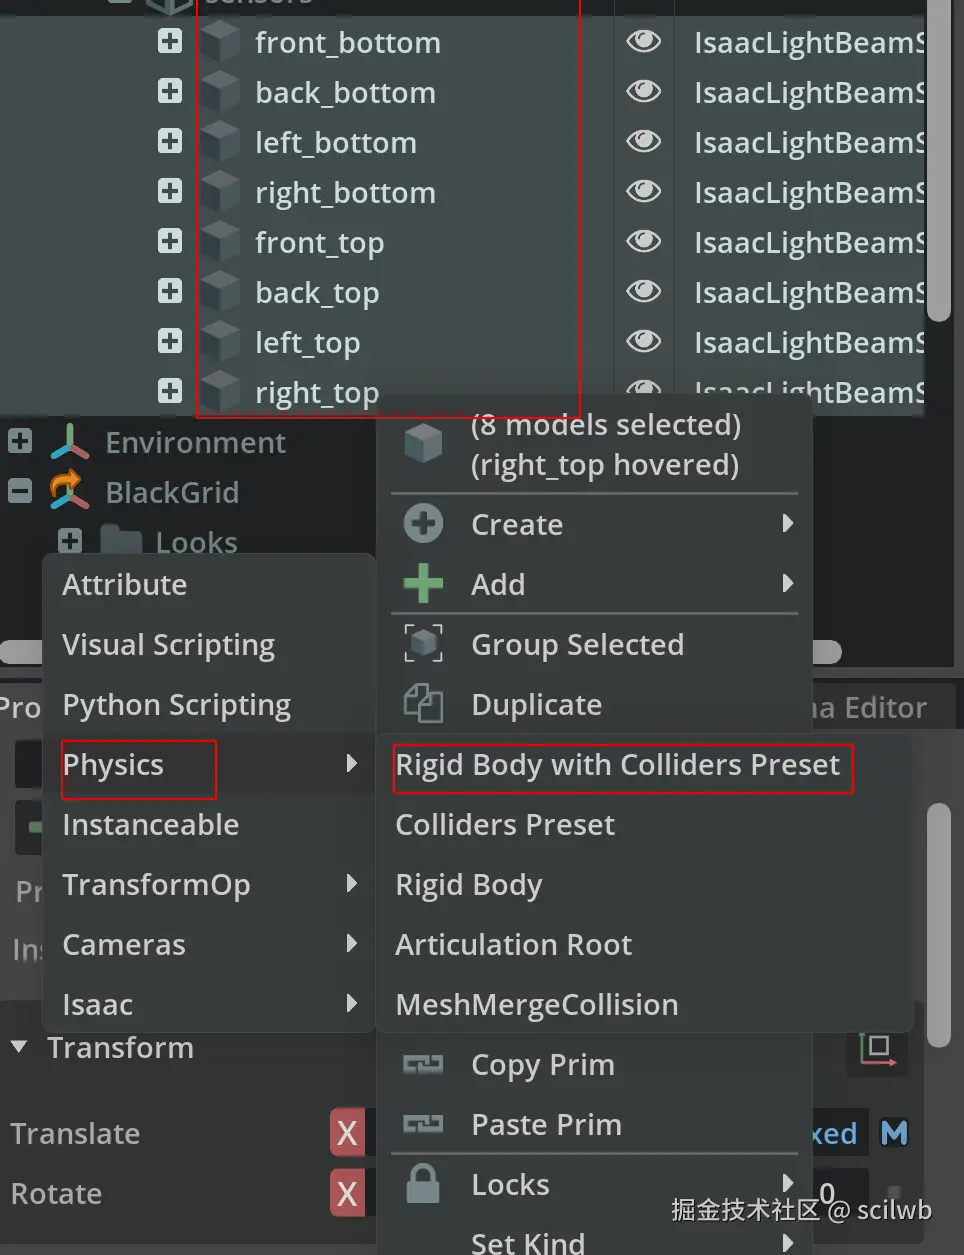
Task: Click the red X button beside Rotate
Action: click(347, 1193)
